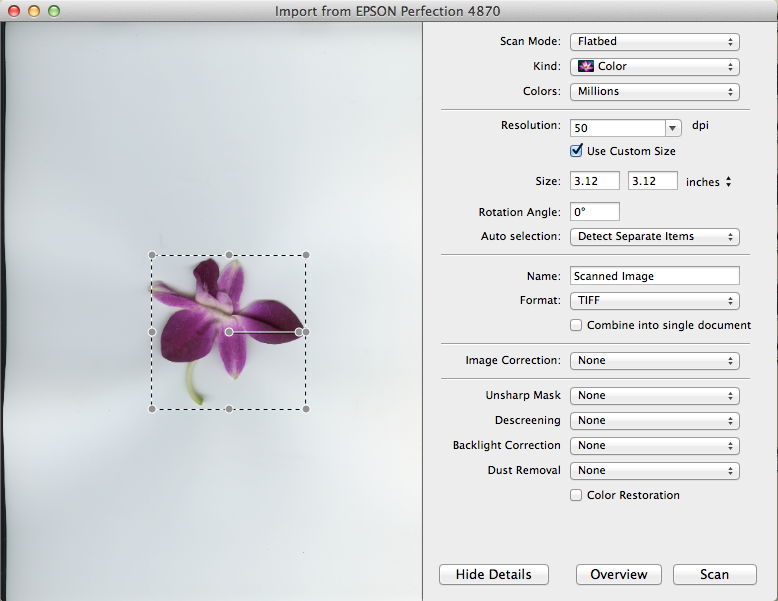Click the Hide Details button
Viewport: 778px width, 601px height.
point(493,574)
